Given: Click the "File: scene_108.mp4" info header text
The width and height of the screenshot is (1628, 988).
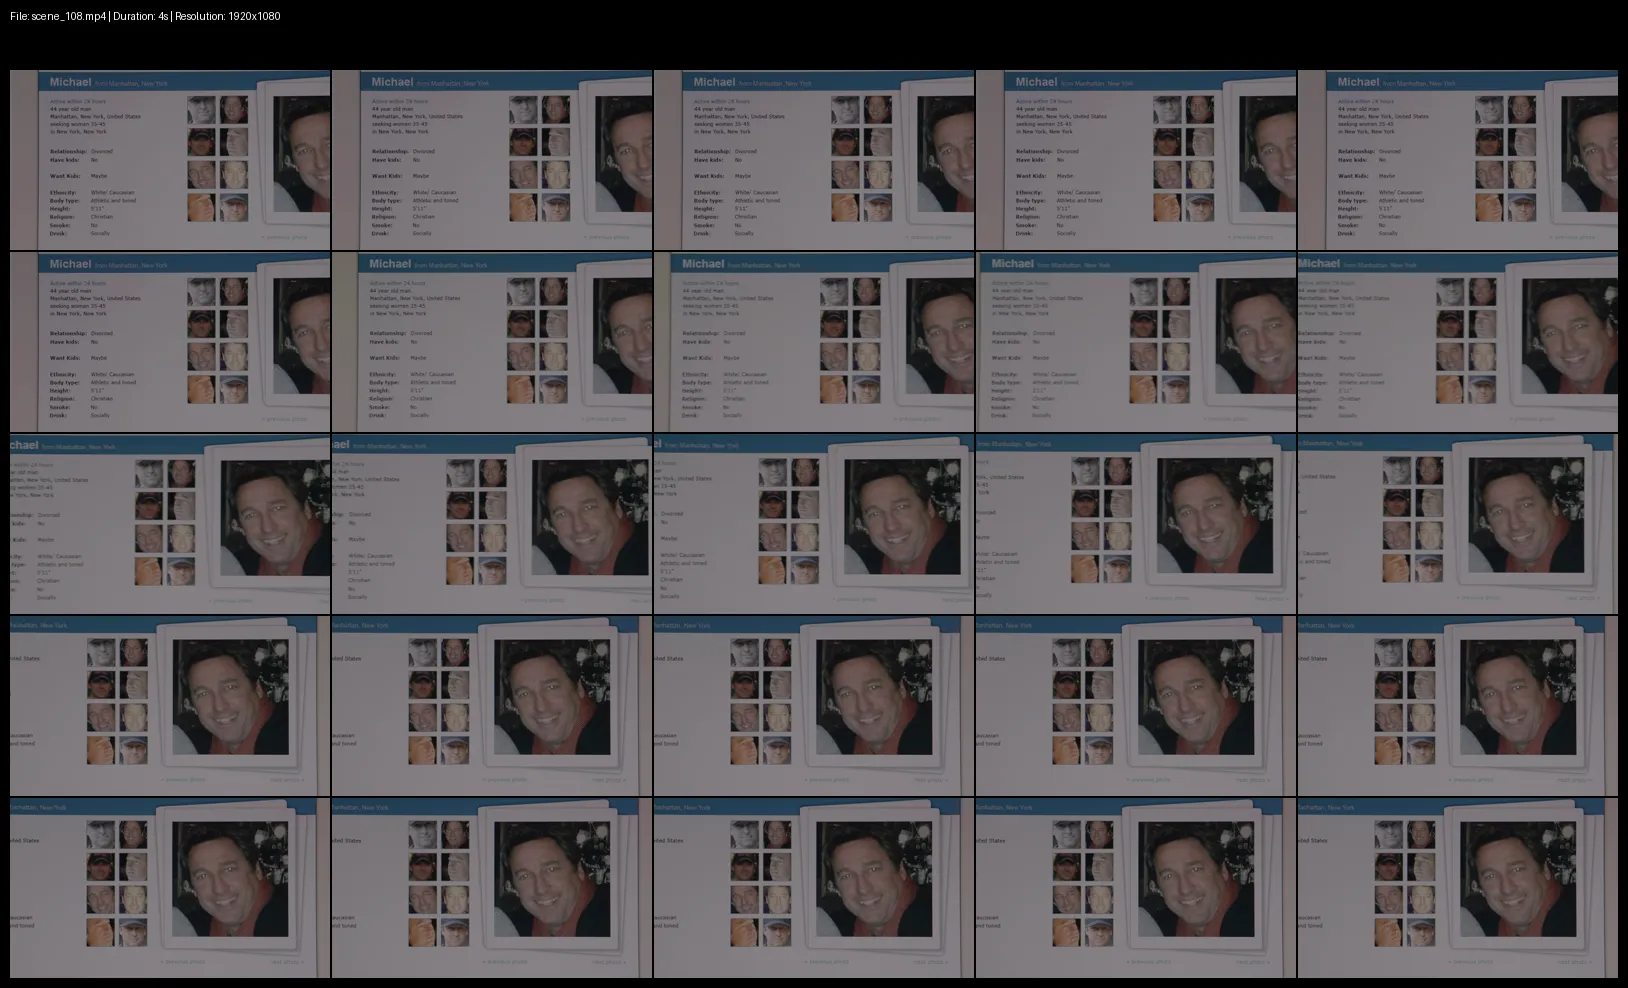Looking at the screenshot, I should (146, 16).
